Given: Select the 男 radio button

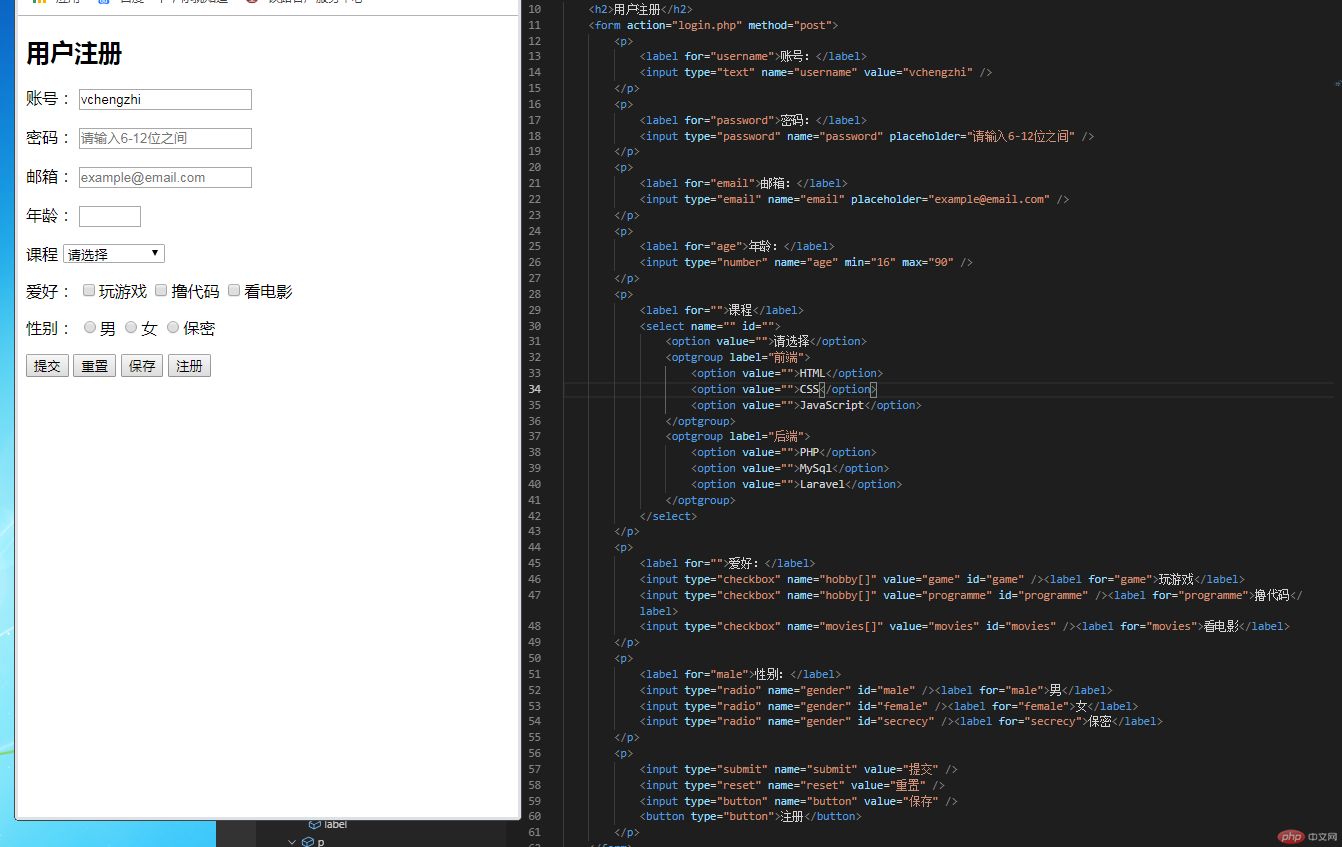Looking at the screenshot, I should pyautogui.click(x=90, y=327).
